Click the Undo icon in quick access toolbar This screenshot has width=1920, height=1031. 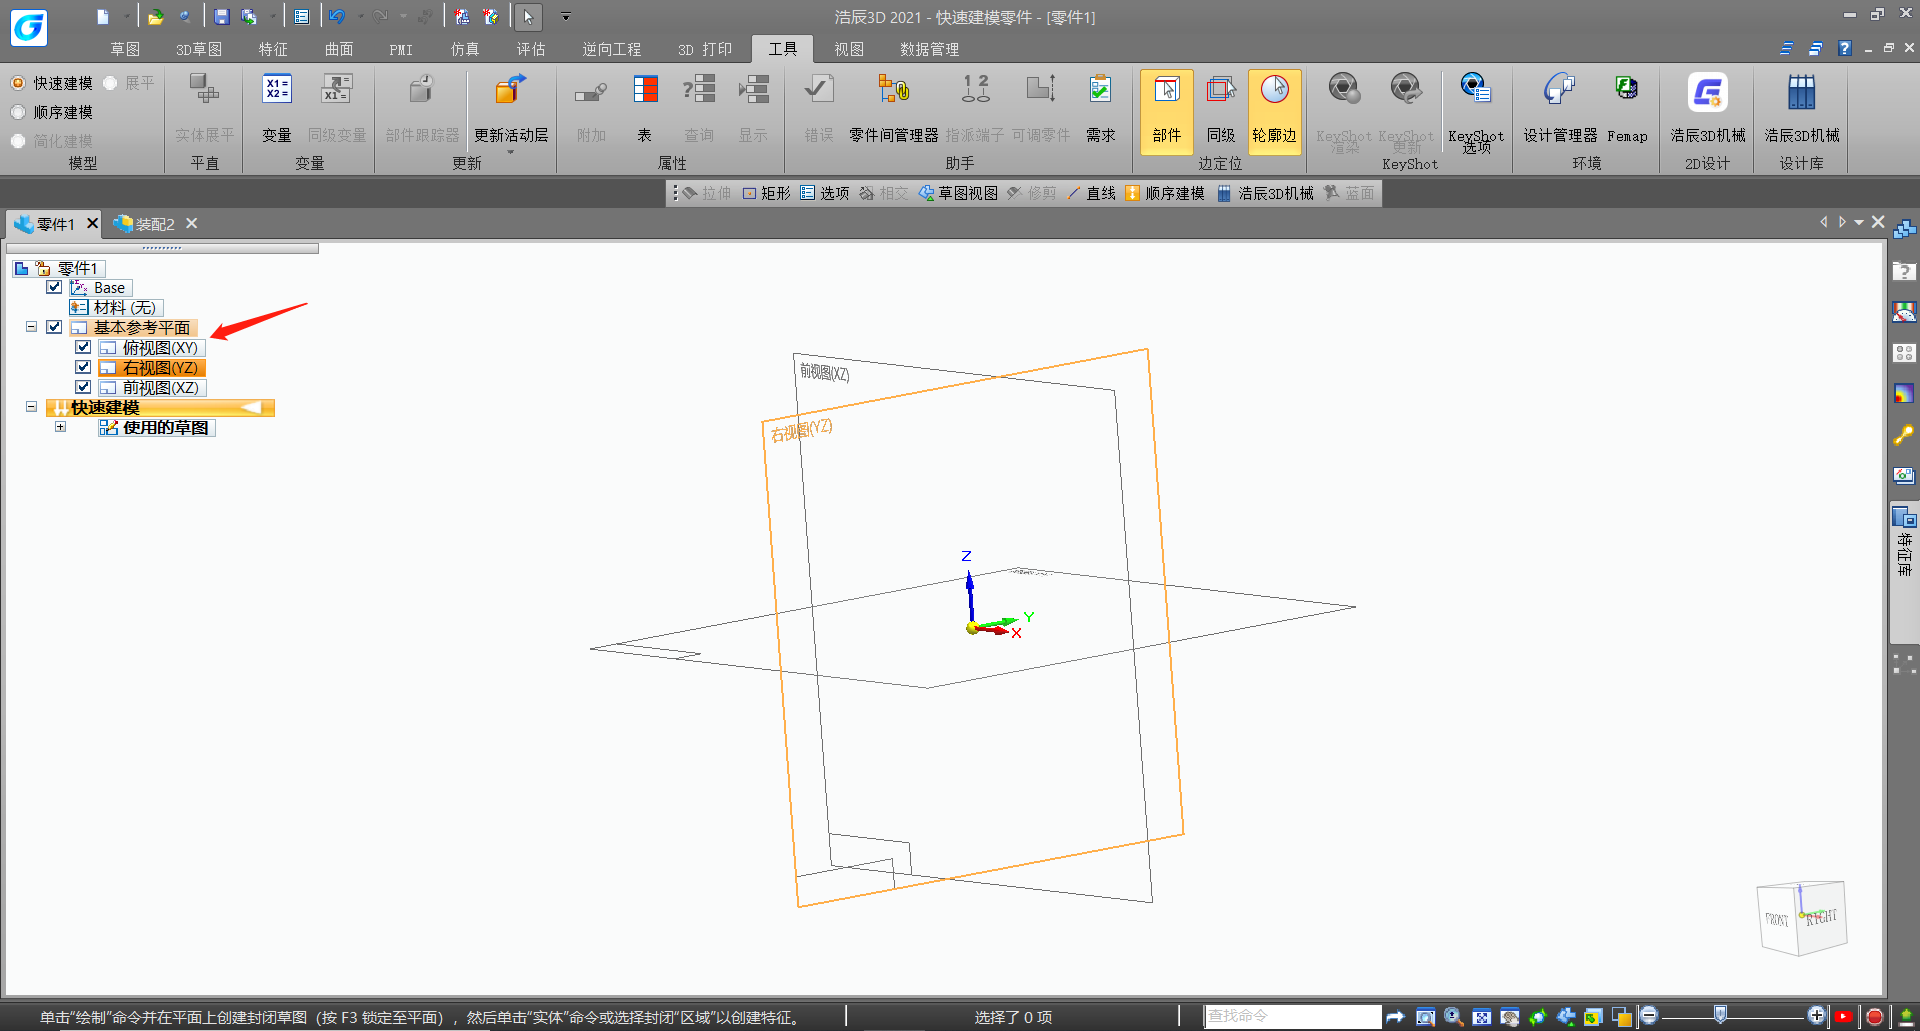click(x=337, y=17)
